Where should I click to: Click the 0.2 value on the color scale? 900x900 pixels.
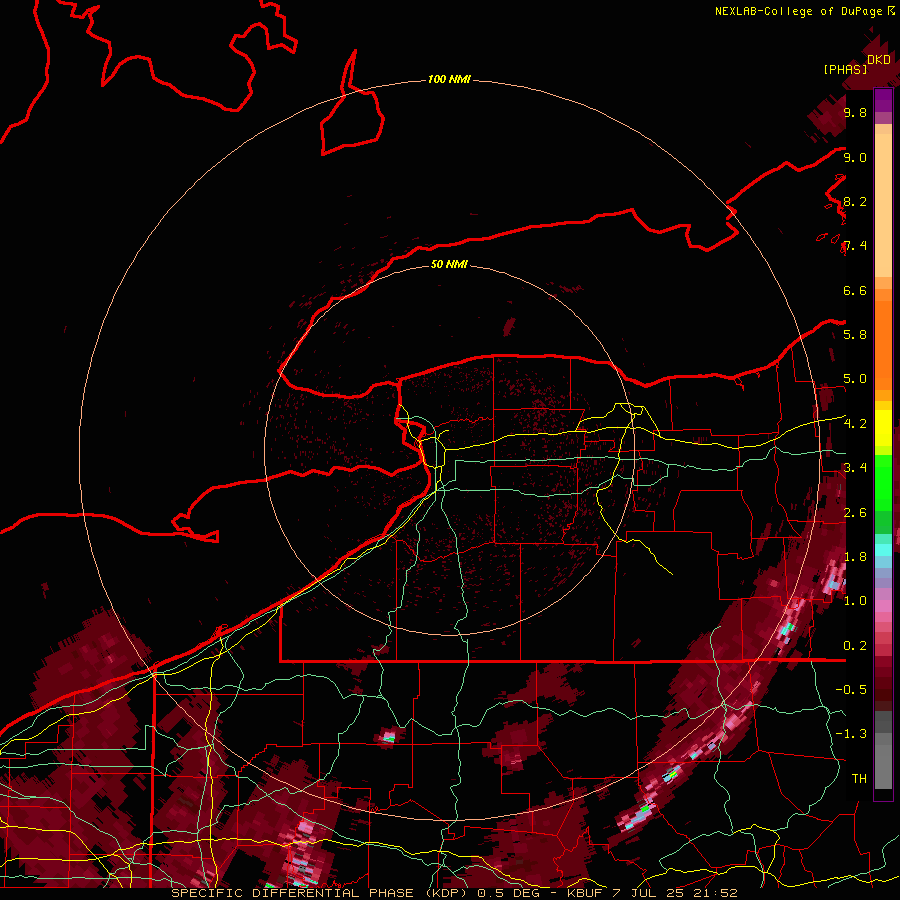coord(855,645)
